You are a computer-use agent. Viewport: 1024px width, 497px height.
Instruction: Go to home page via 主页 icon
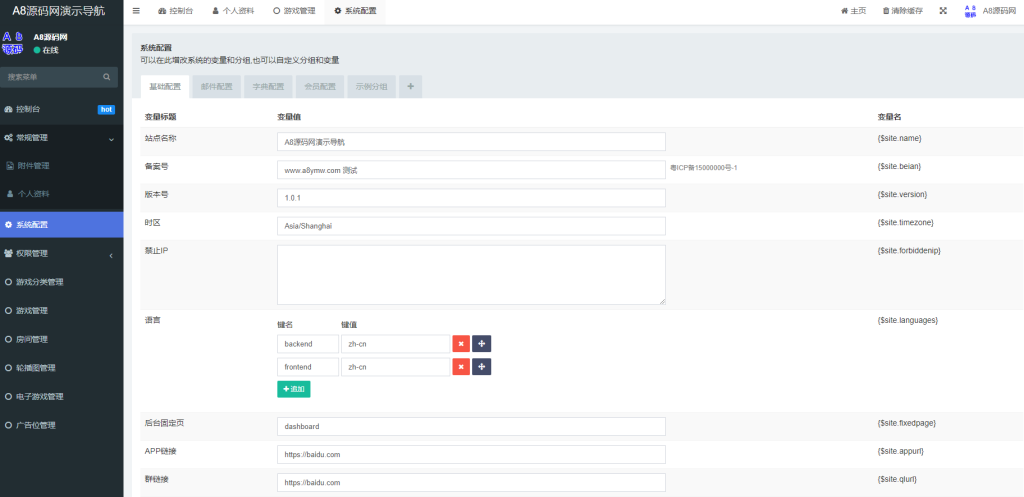[844, 11]
